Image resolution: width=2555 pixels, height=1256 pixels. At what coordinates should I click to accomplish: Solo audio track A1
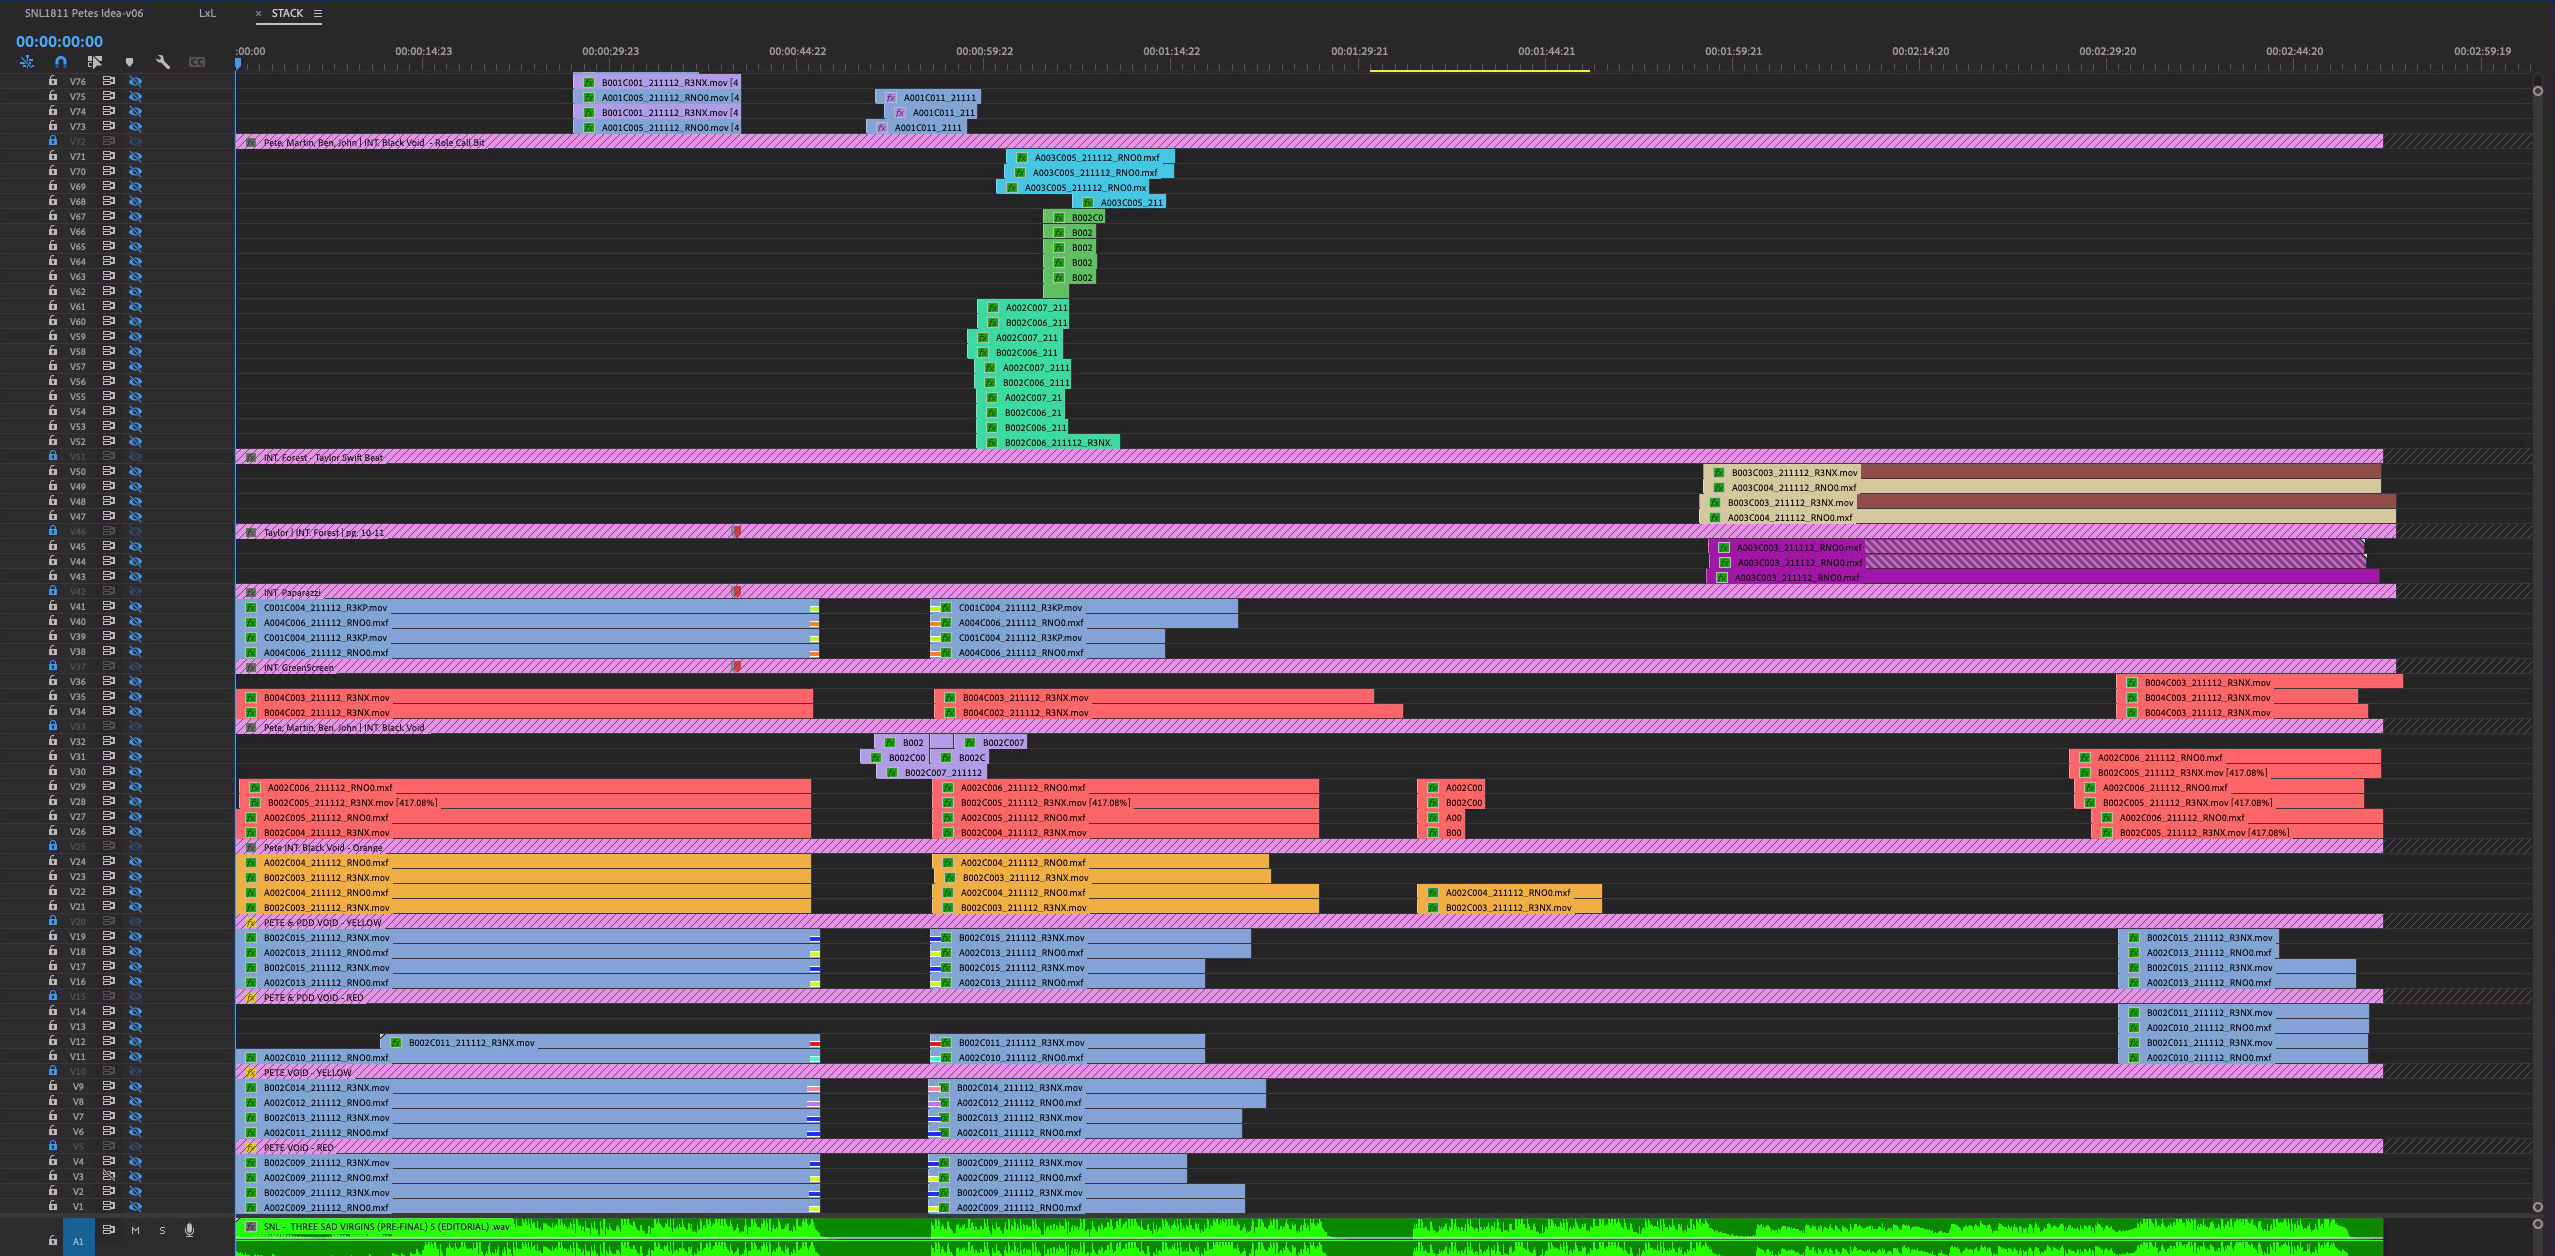(x=162, y=1230)
